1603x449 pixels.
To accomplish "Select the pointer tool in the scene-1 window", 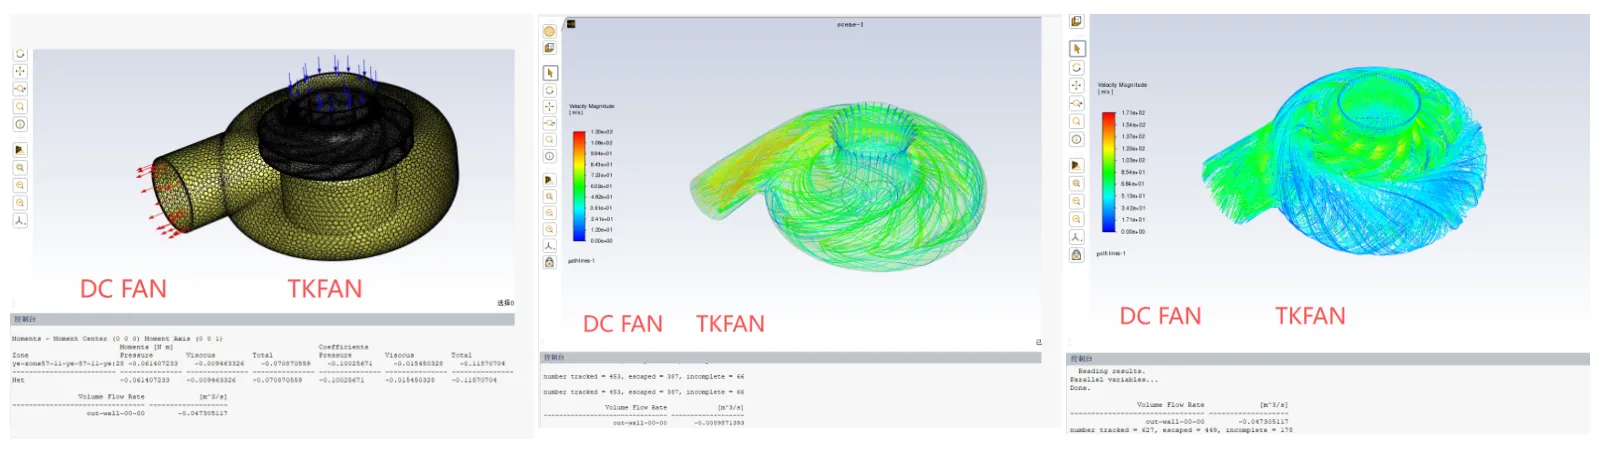I will [550, 73].
